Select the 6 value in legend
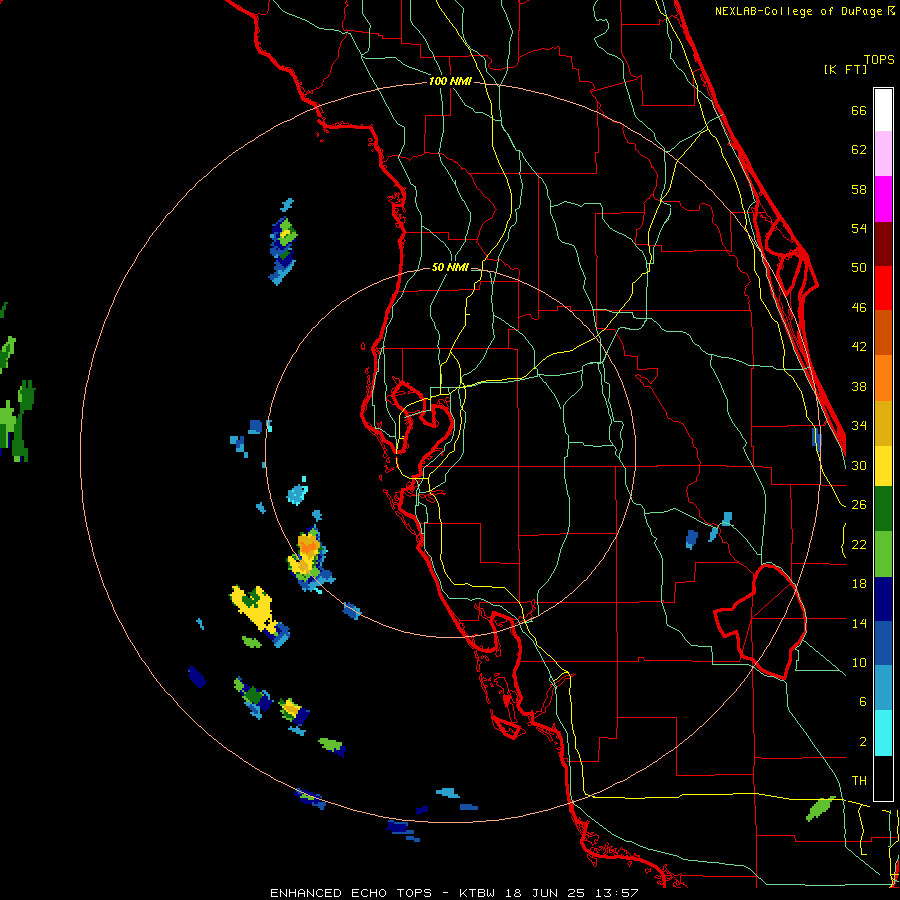 tap(862, 702)
